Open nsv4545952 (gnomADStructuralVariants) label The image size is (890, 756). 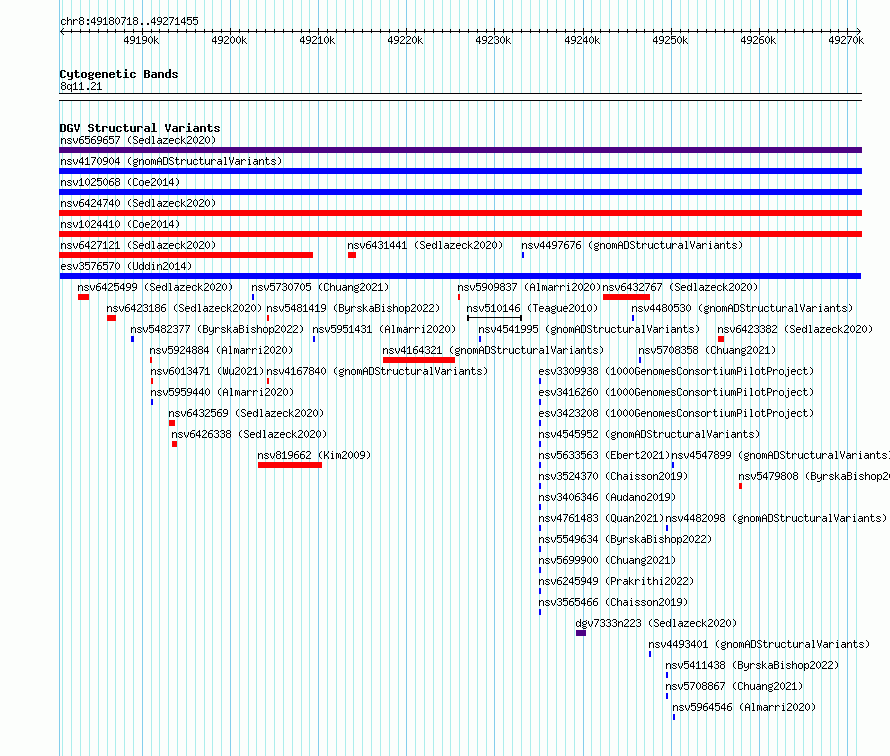click(649, 434)
